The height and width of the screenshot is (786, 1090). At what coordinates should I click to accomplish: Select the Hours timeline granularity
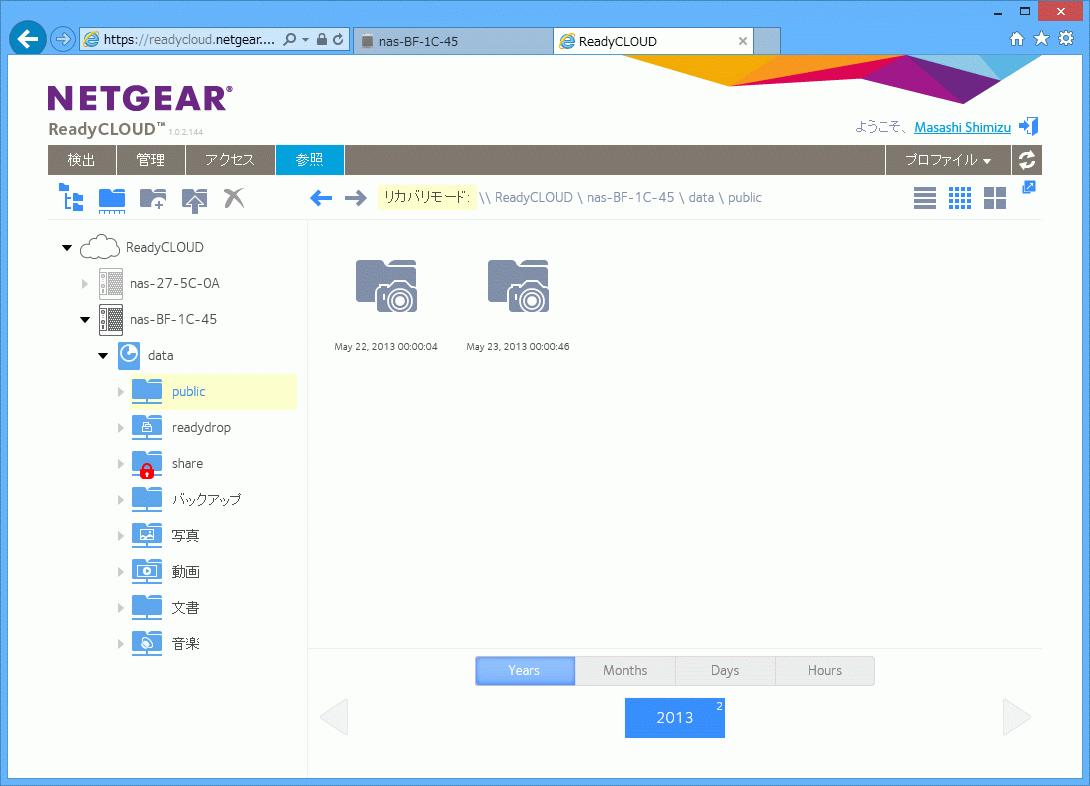pos(825,671)
